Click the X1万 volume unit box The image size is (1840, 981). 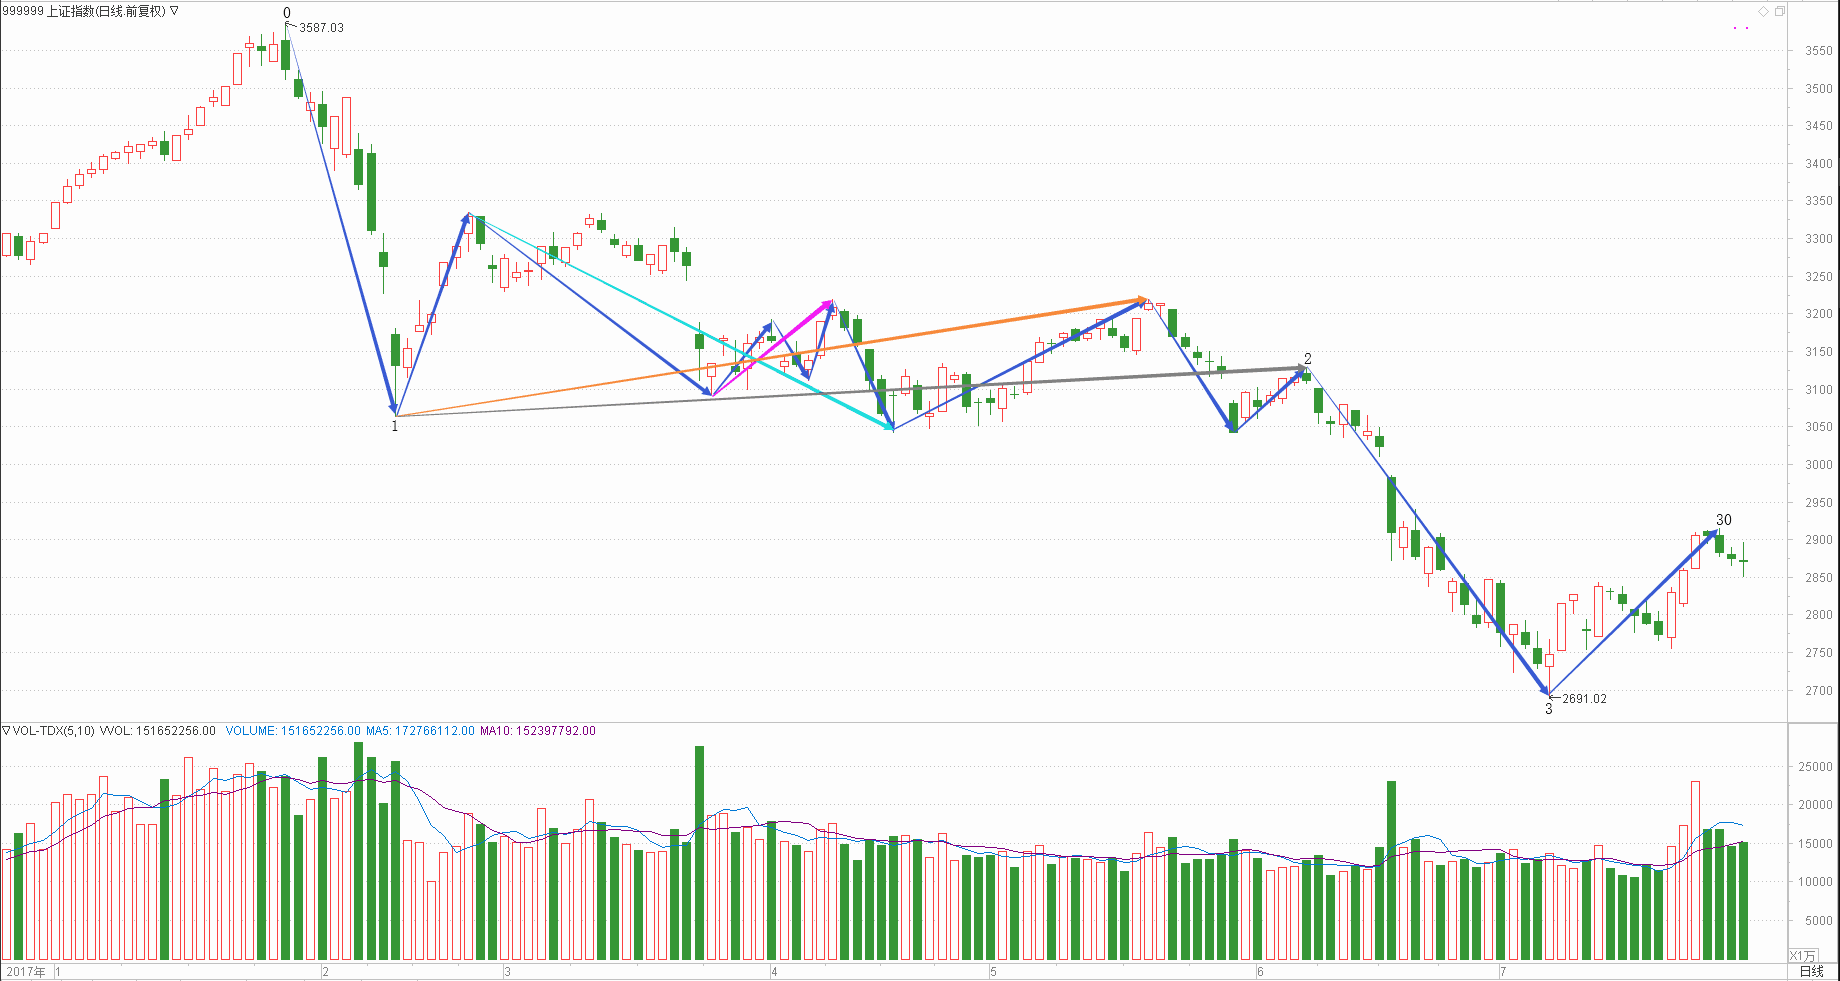tap(1802, 955)
